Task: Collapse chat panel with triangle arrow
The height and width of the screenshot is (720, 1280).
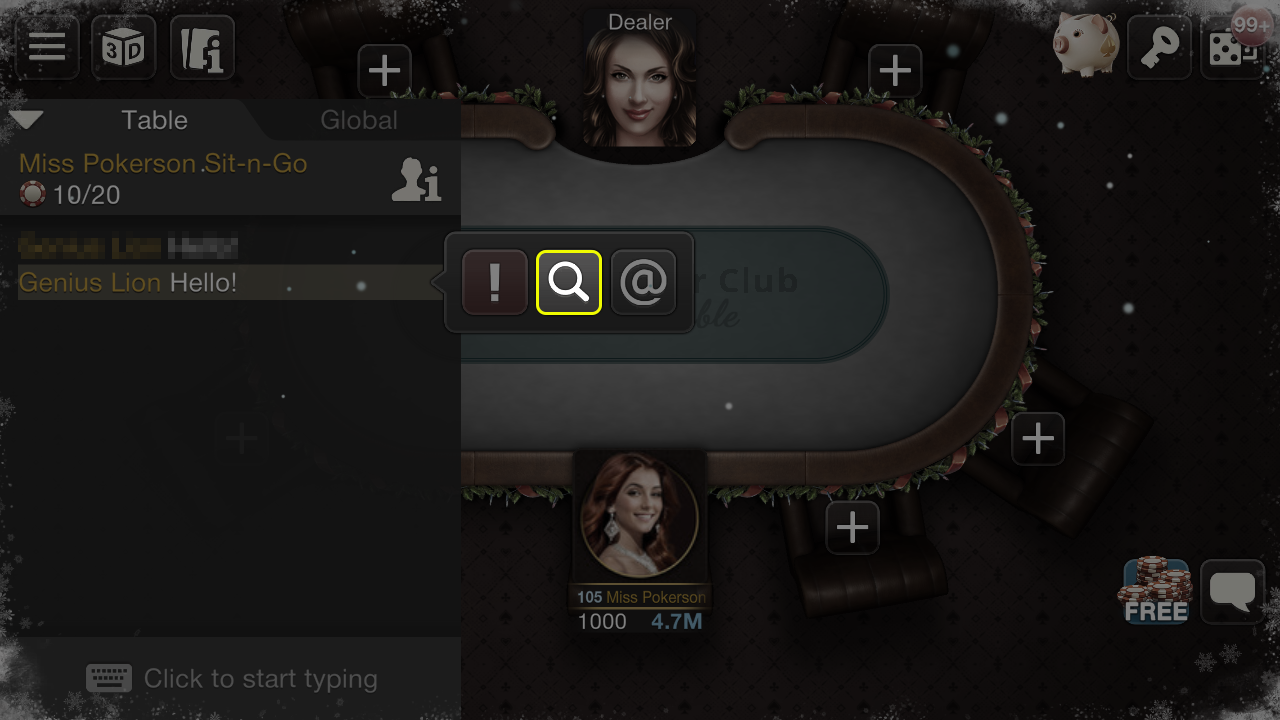Action: [26, 120]
